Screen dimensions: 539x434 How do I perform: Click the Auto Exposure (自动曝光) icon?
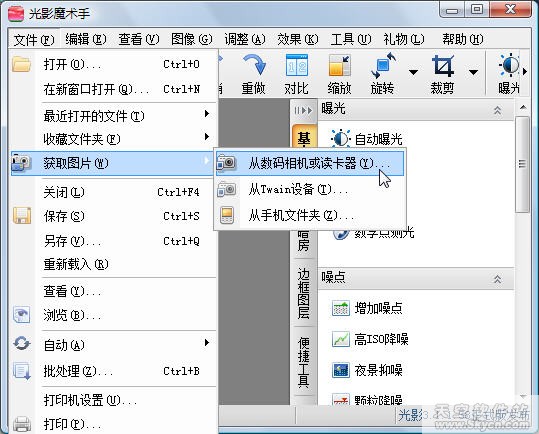tap(340, 138)
